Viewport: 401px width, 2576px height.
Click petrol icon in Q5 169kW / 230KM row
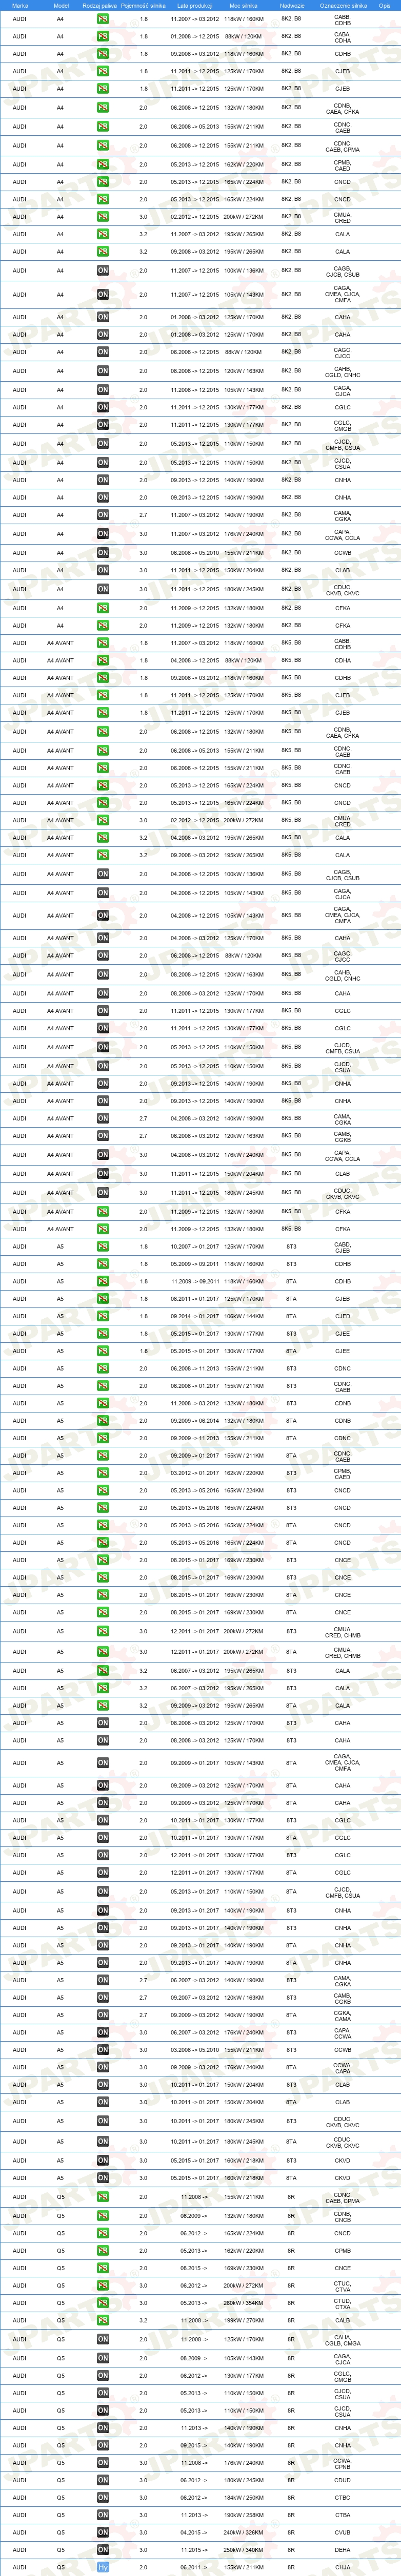tap(103, 2268)
